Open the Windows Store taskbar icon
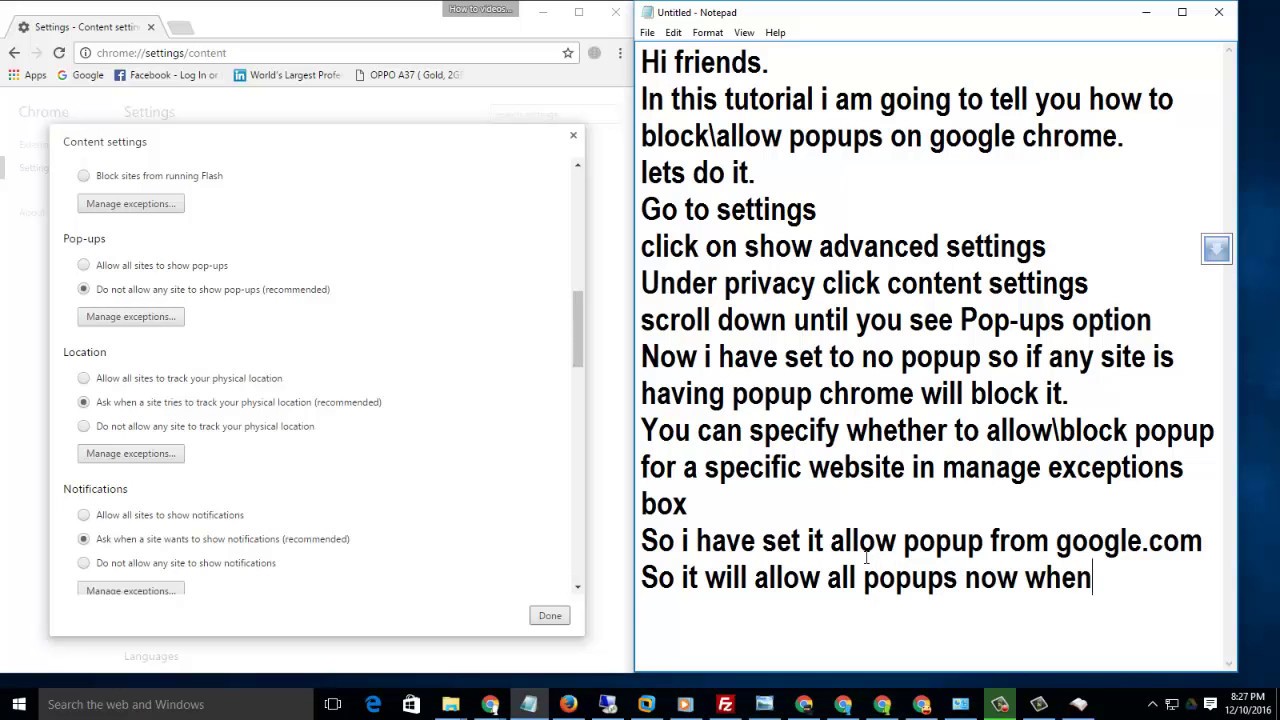The width and height of the screenshot is (1280, 720). point(411,705)
